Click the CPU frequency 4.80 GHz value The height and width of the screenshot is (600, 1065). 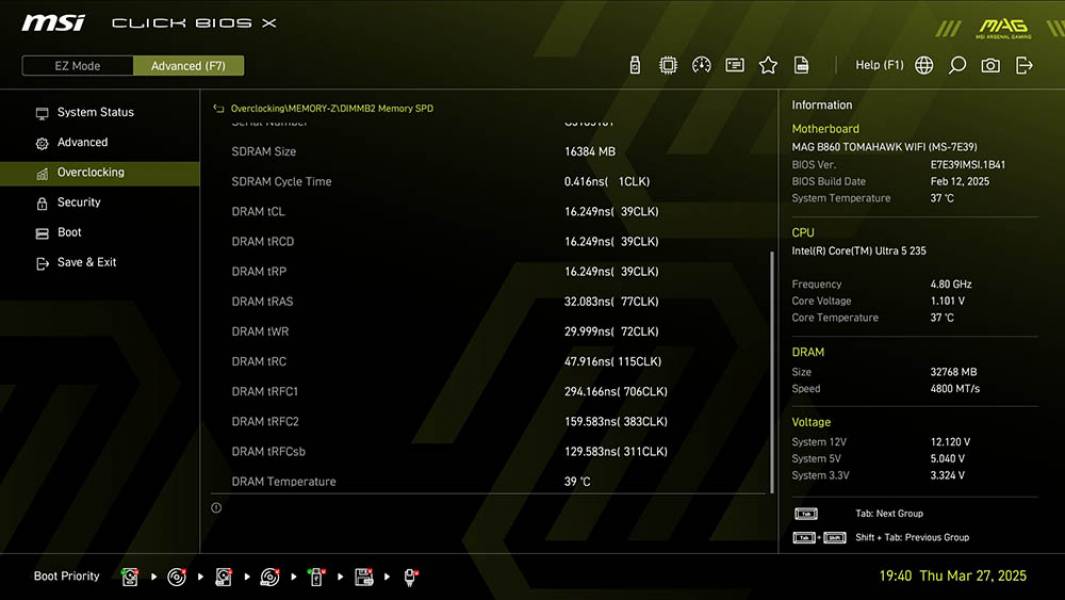coord(951,284)
